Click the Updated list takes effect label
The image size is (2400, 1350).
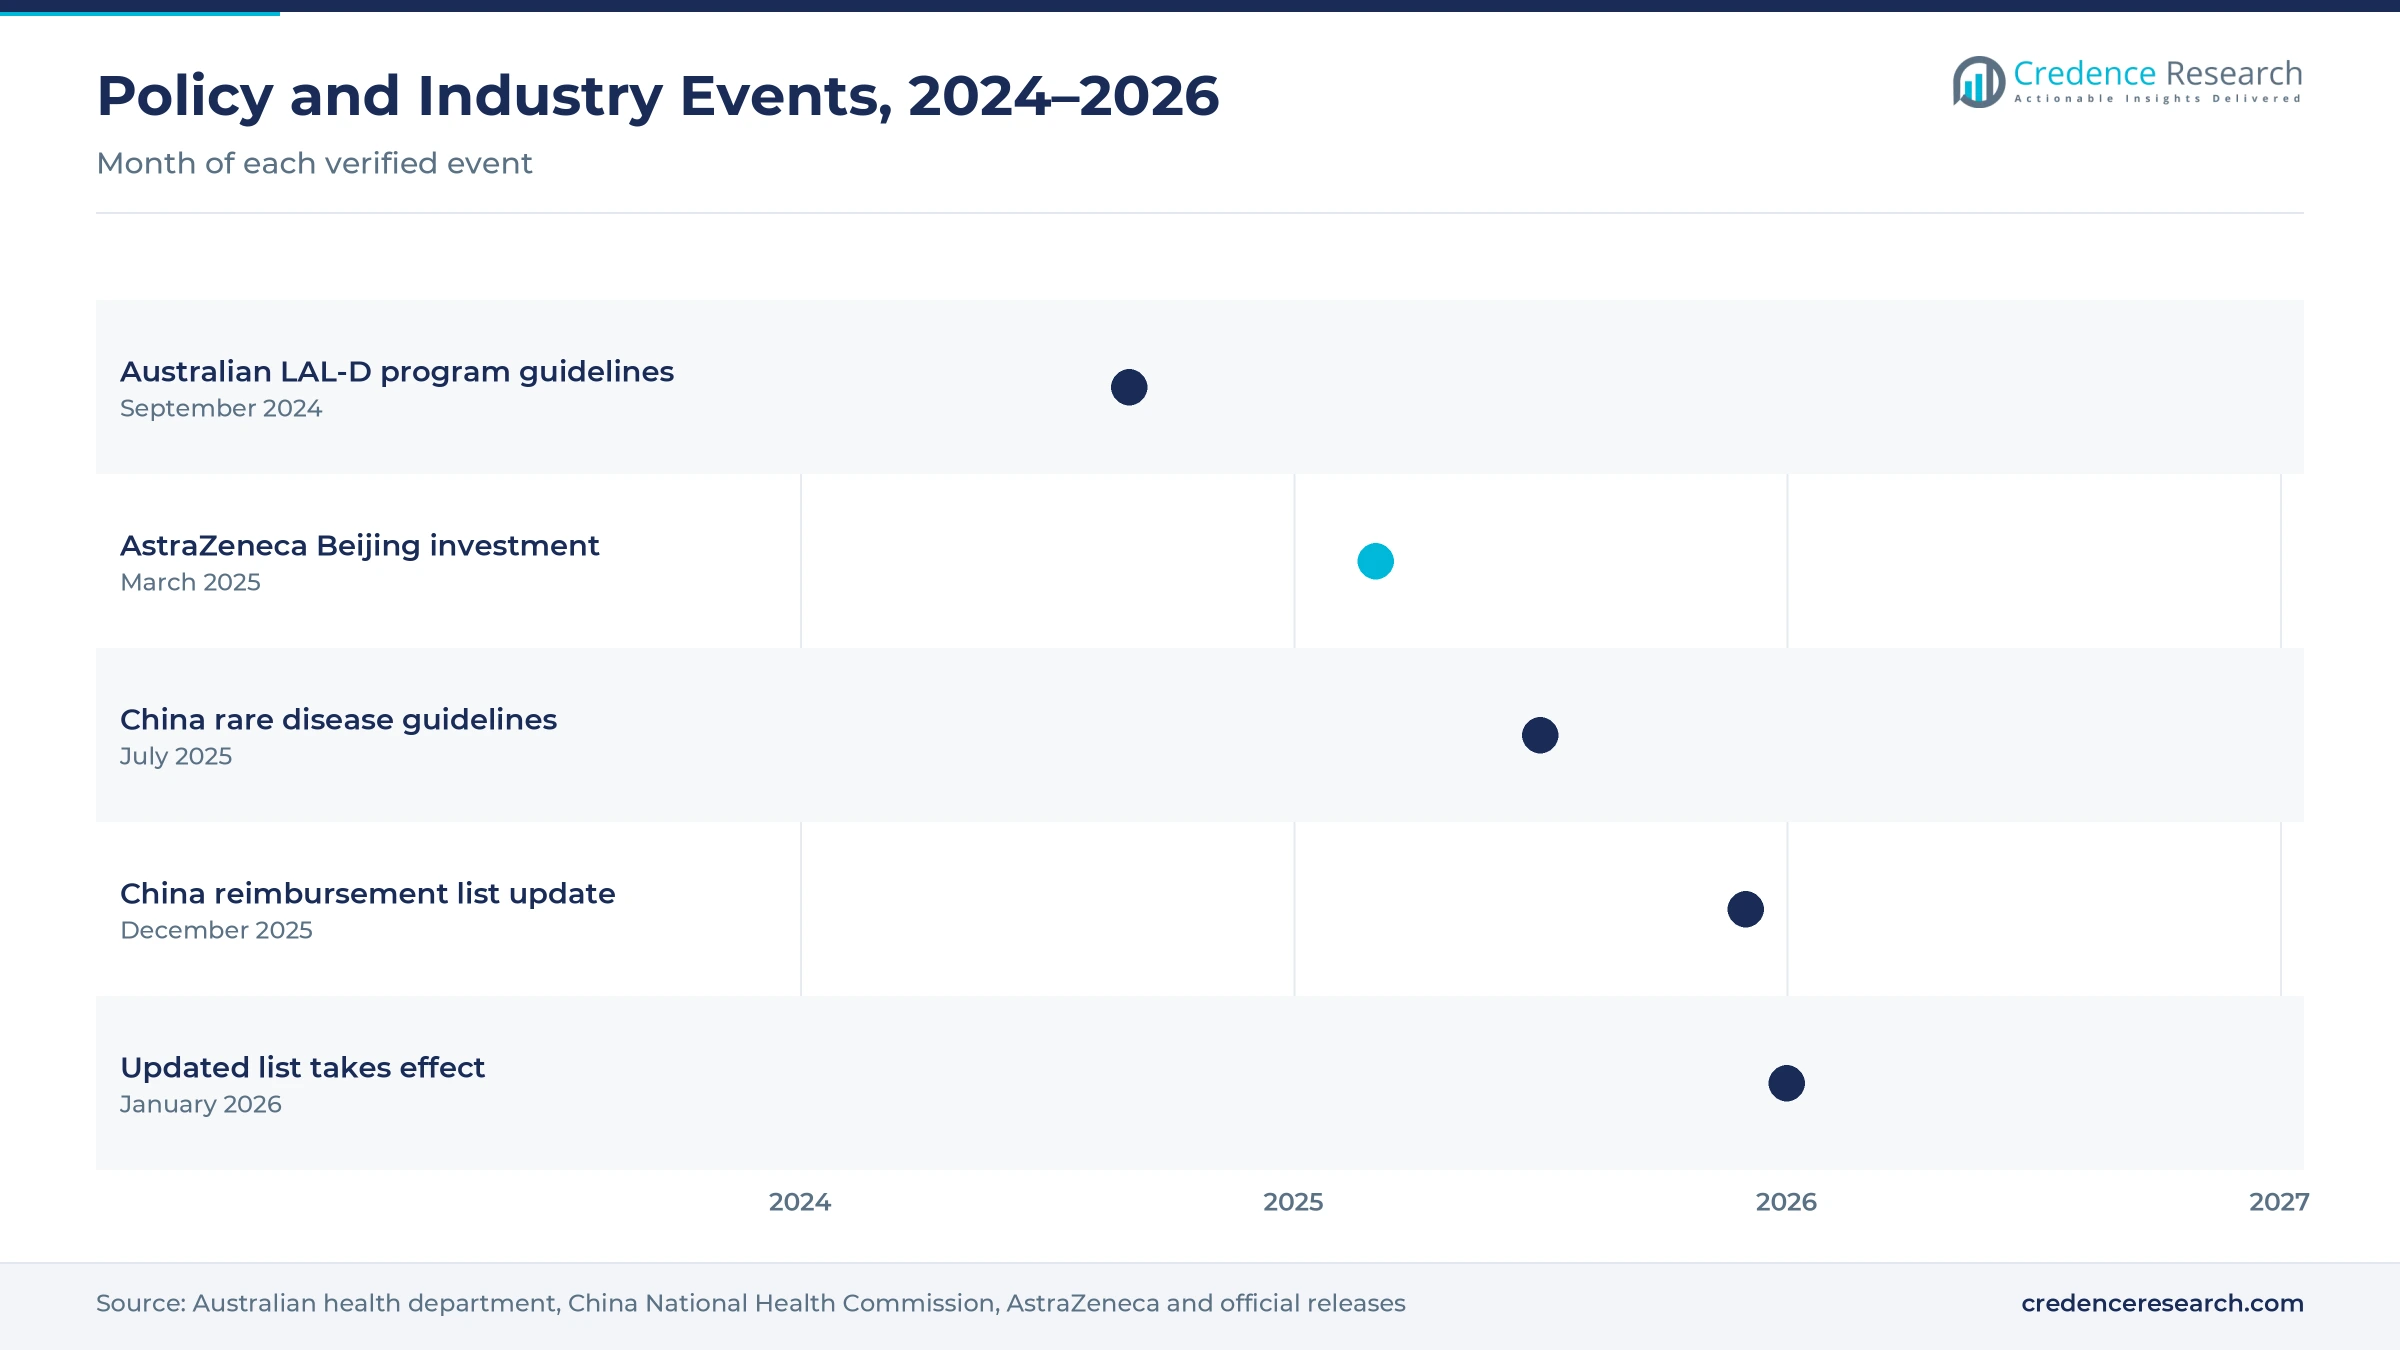pos(302,1068)
